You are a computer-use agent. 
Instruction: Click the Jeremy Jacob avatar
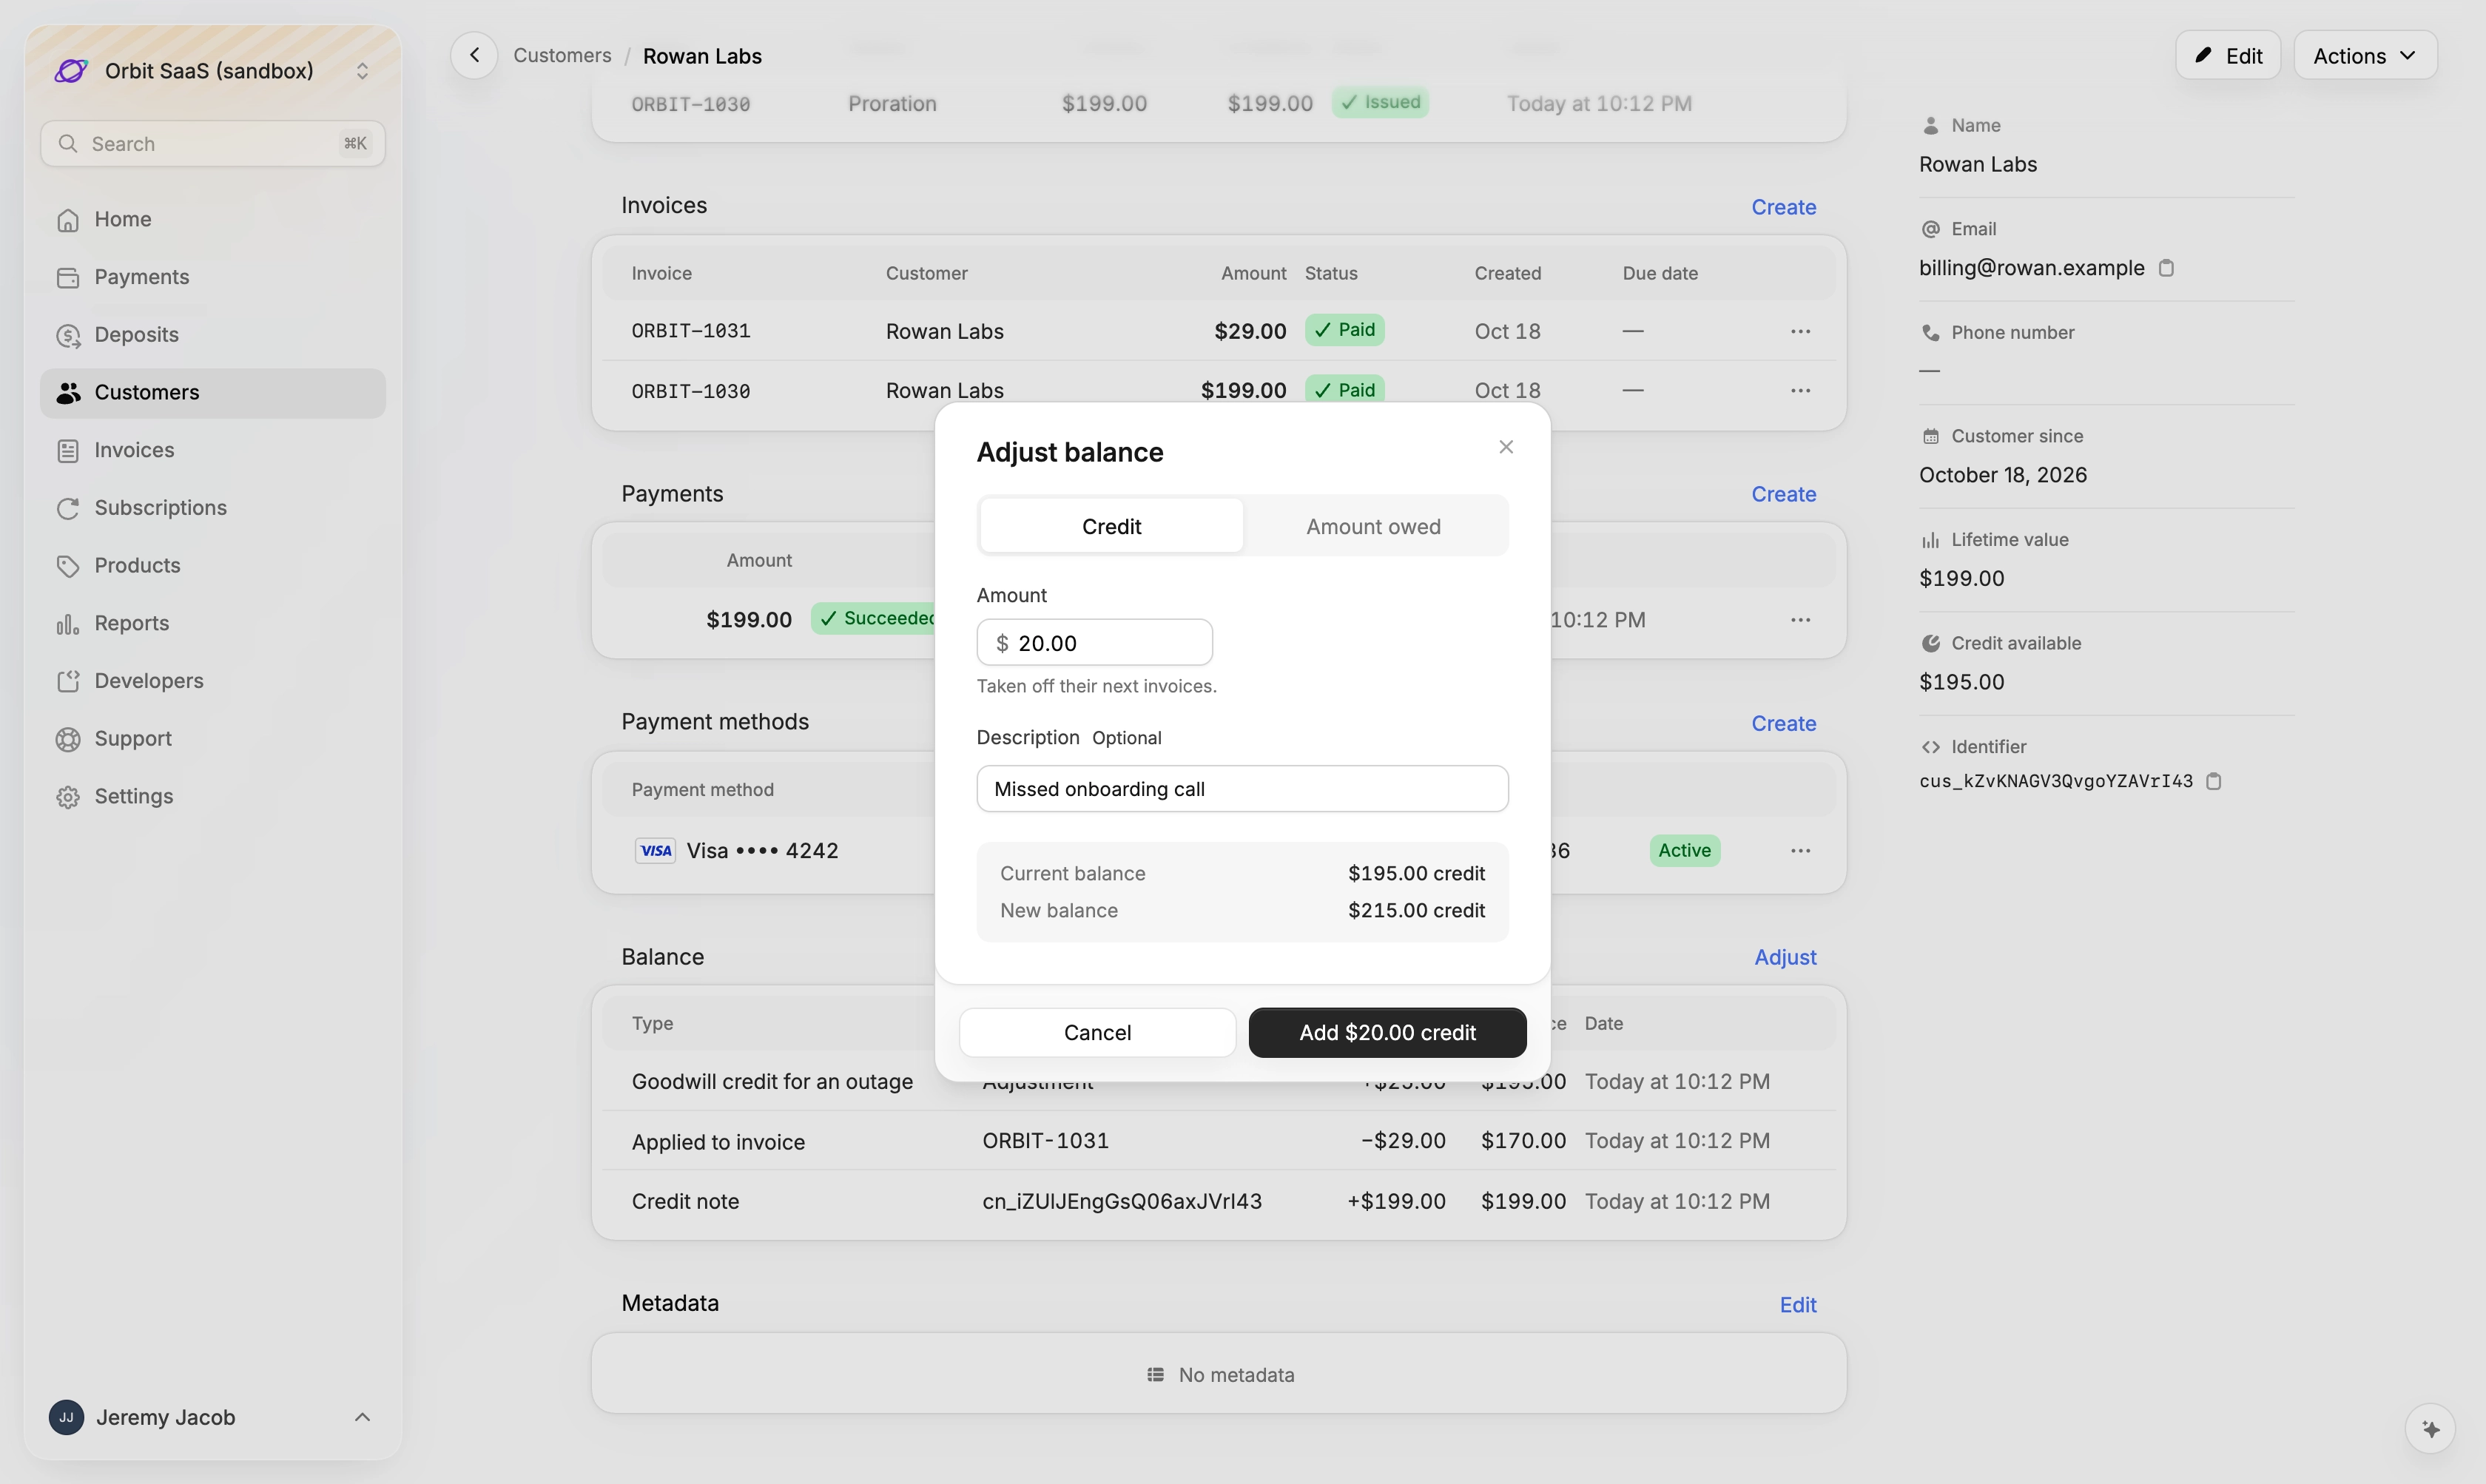click(66, 1417)
